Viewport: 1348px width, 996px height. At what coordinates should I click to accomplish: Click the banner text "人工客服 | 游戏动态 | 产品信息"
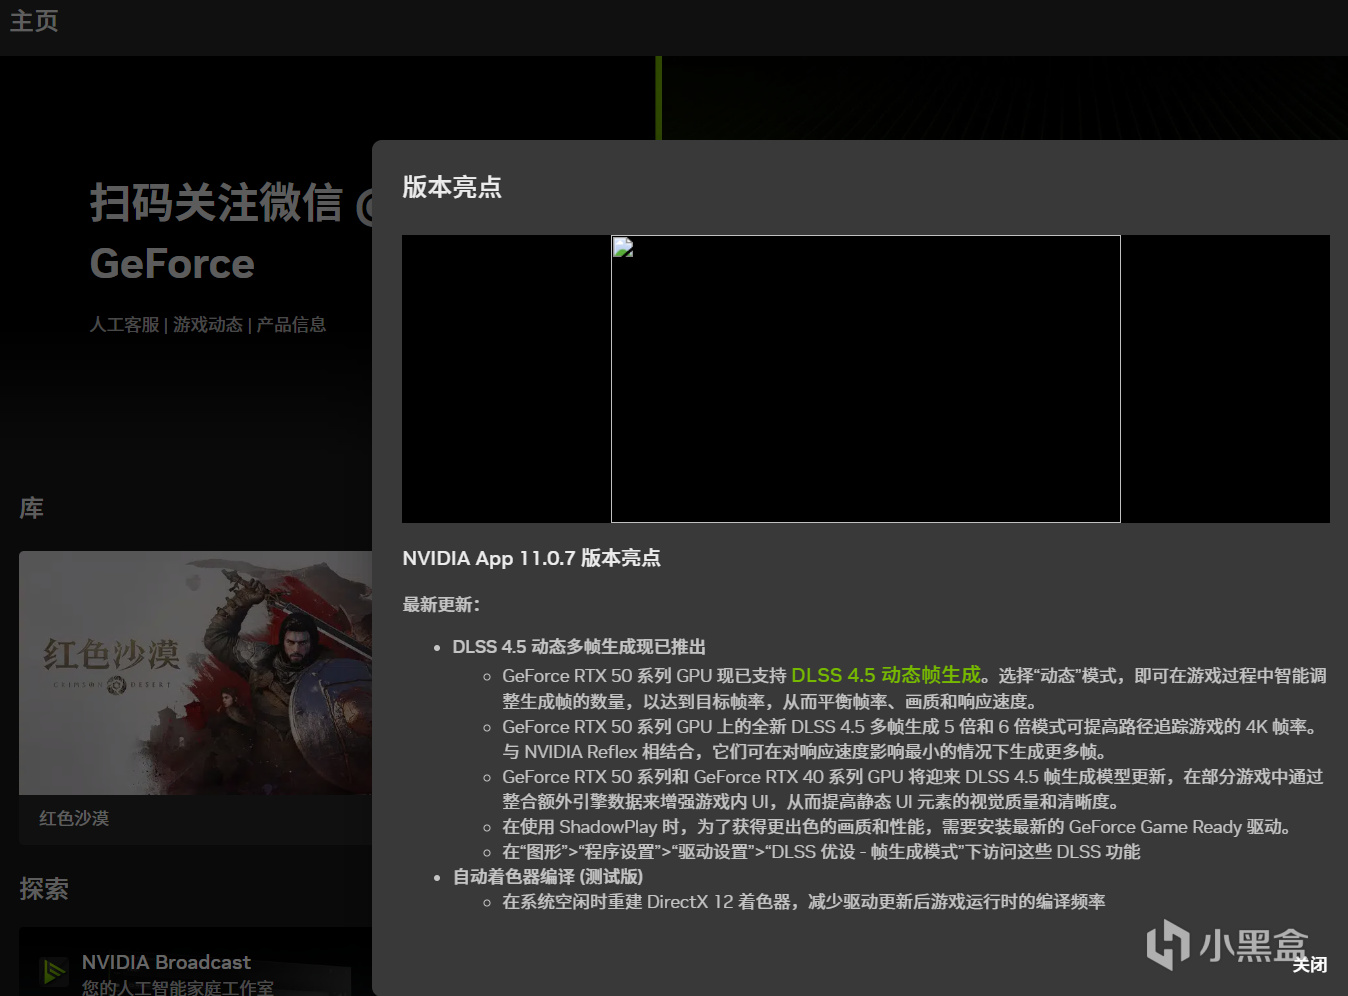tap(208, 324)
